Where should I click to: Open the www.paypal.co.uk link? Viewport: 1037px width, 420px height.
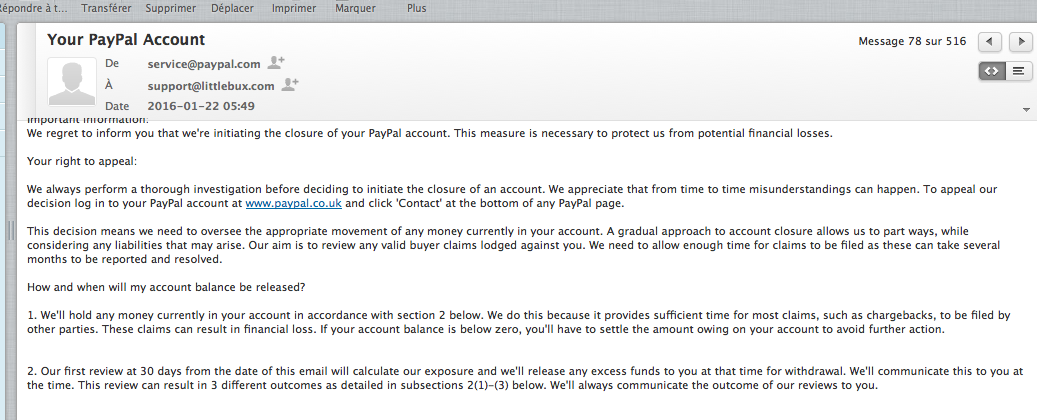[x=294, y=203]
